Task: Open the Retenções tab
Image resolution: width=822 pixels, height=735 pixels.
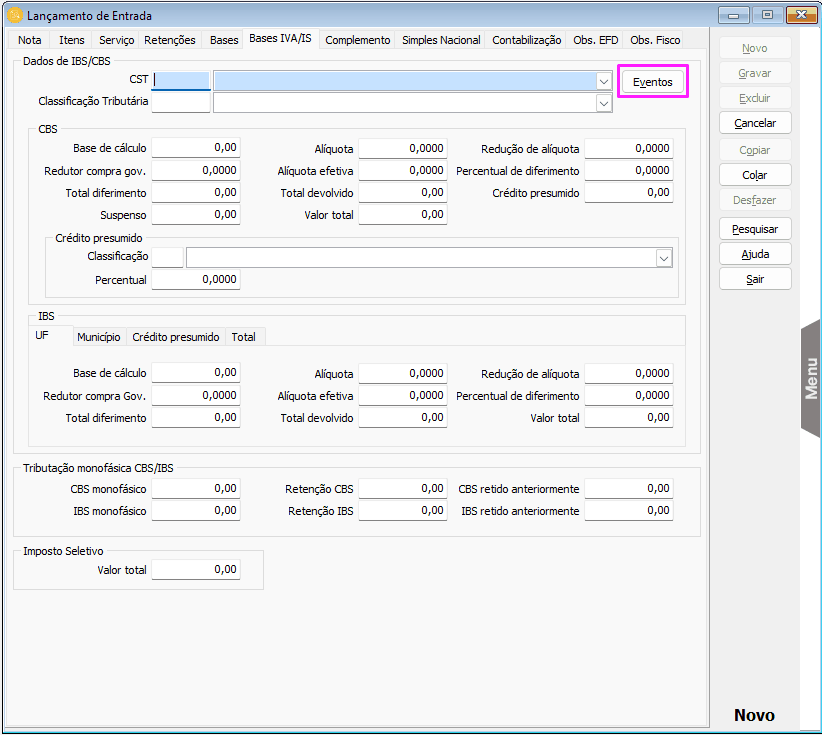Action: pos(169,40)
